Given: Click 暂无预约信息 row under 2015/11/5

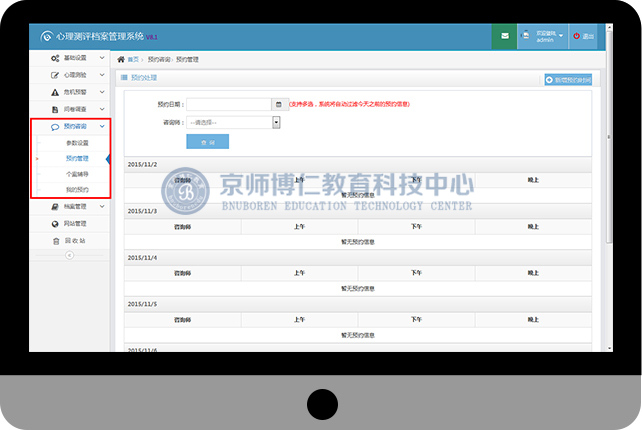Looking at the screenshot, I should click(x=358, y=335).
